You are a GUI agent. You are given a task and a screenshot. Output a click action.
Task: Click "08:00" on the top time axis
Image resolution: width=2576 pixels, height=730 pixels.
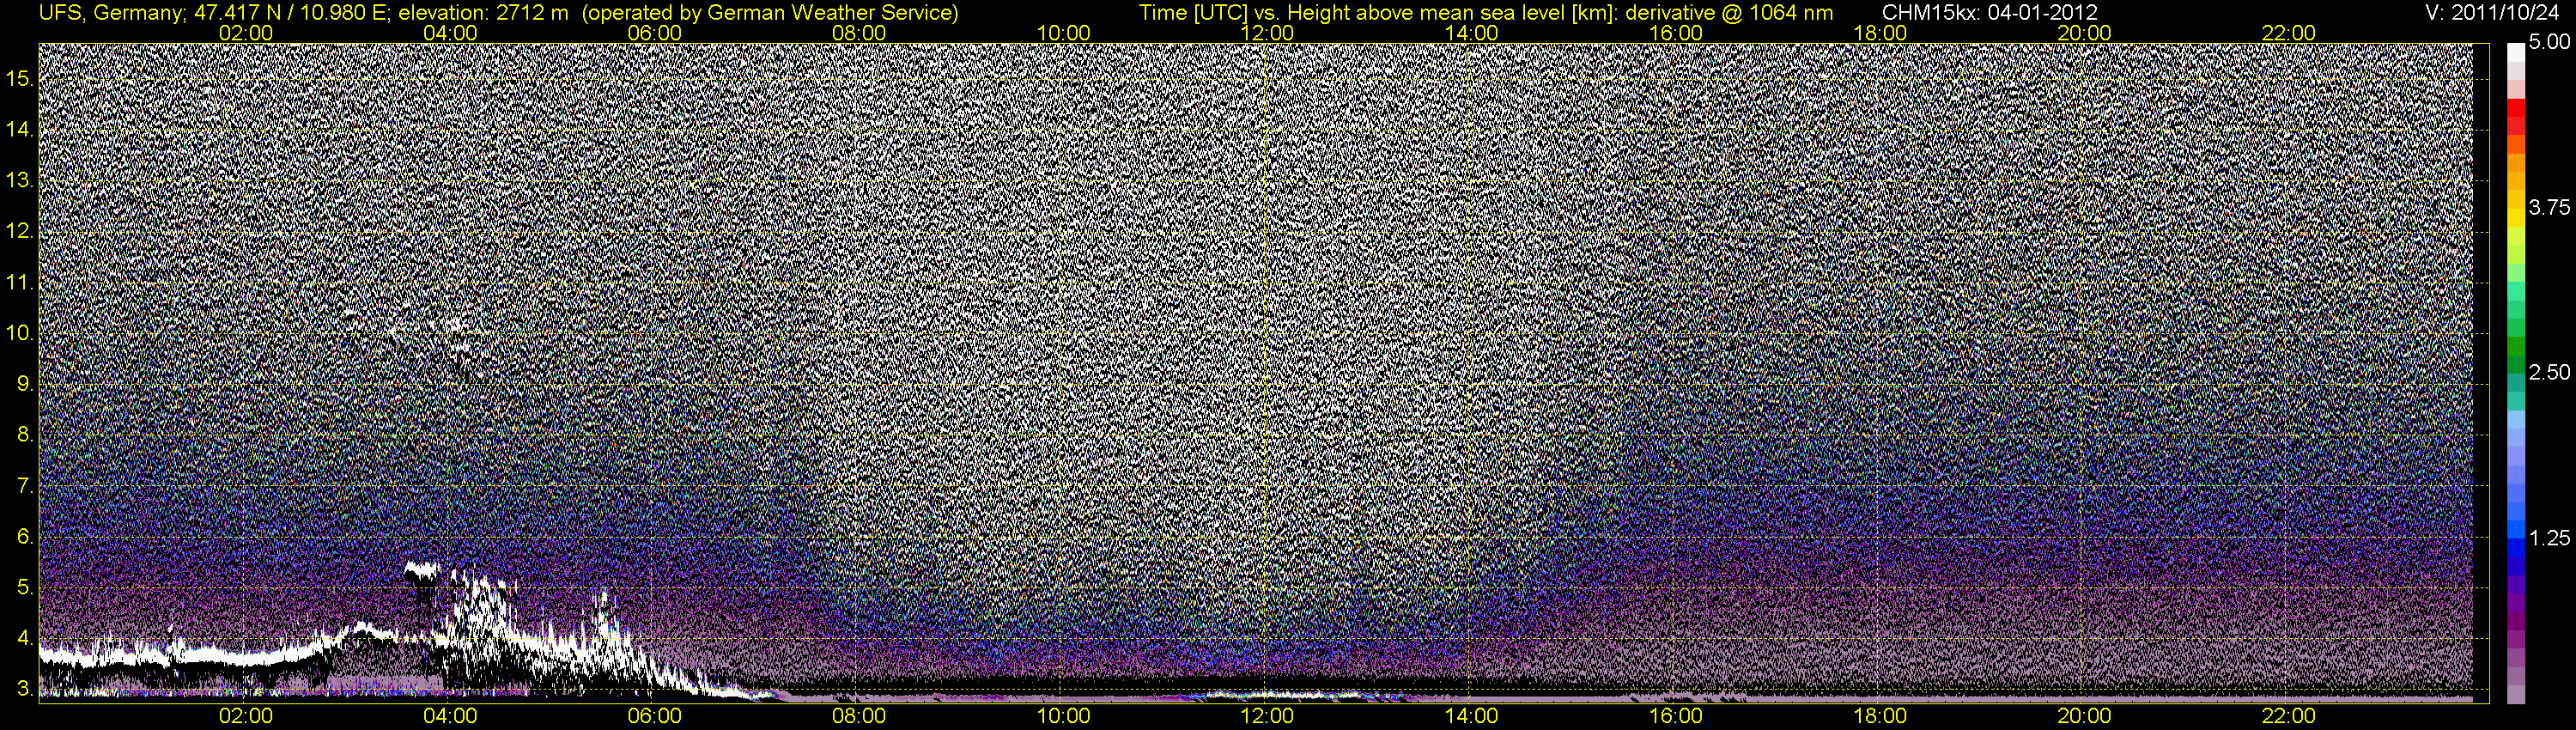pos(859,33)
